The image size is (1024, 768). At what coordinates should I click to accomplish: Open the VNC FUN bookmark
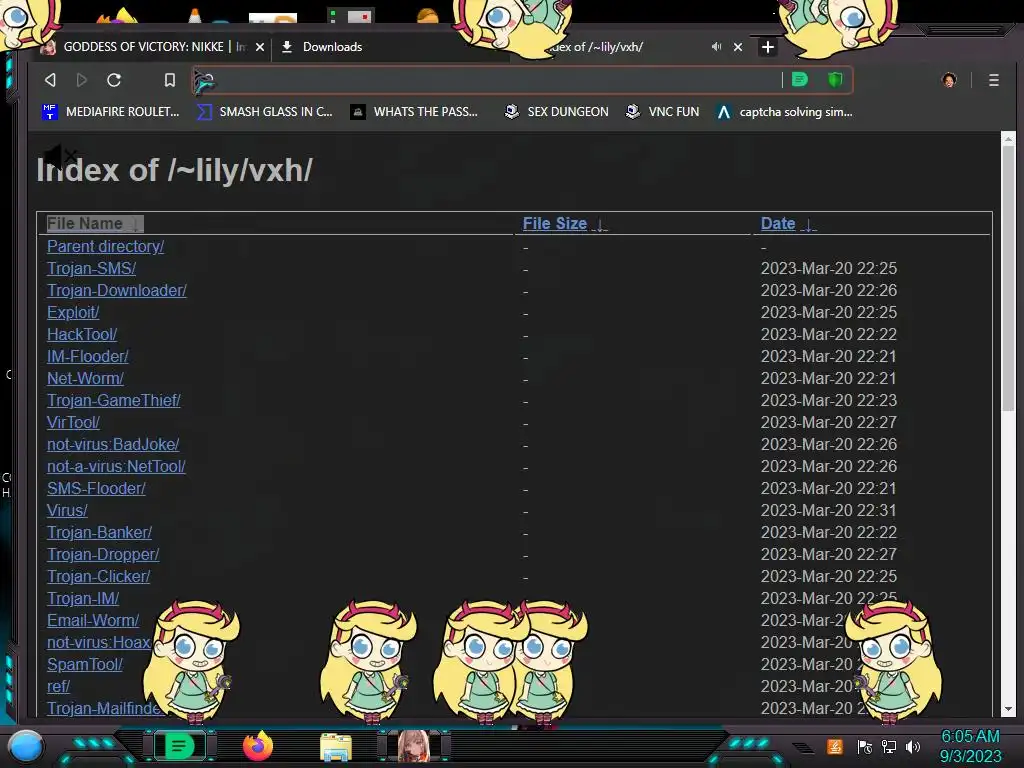(x=662, y=112)
